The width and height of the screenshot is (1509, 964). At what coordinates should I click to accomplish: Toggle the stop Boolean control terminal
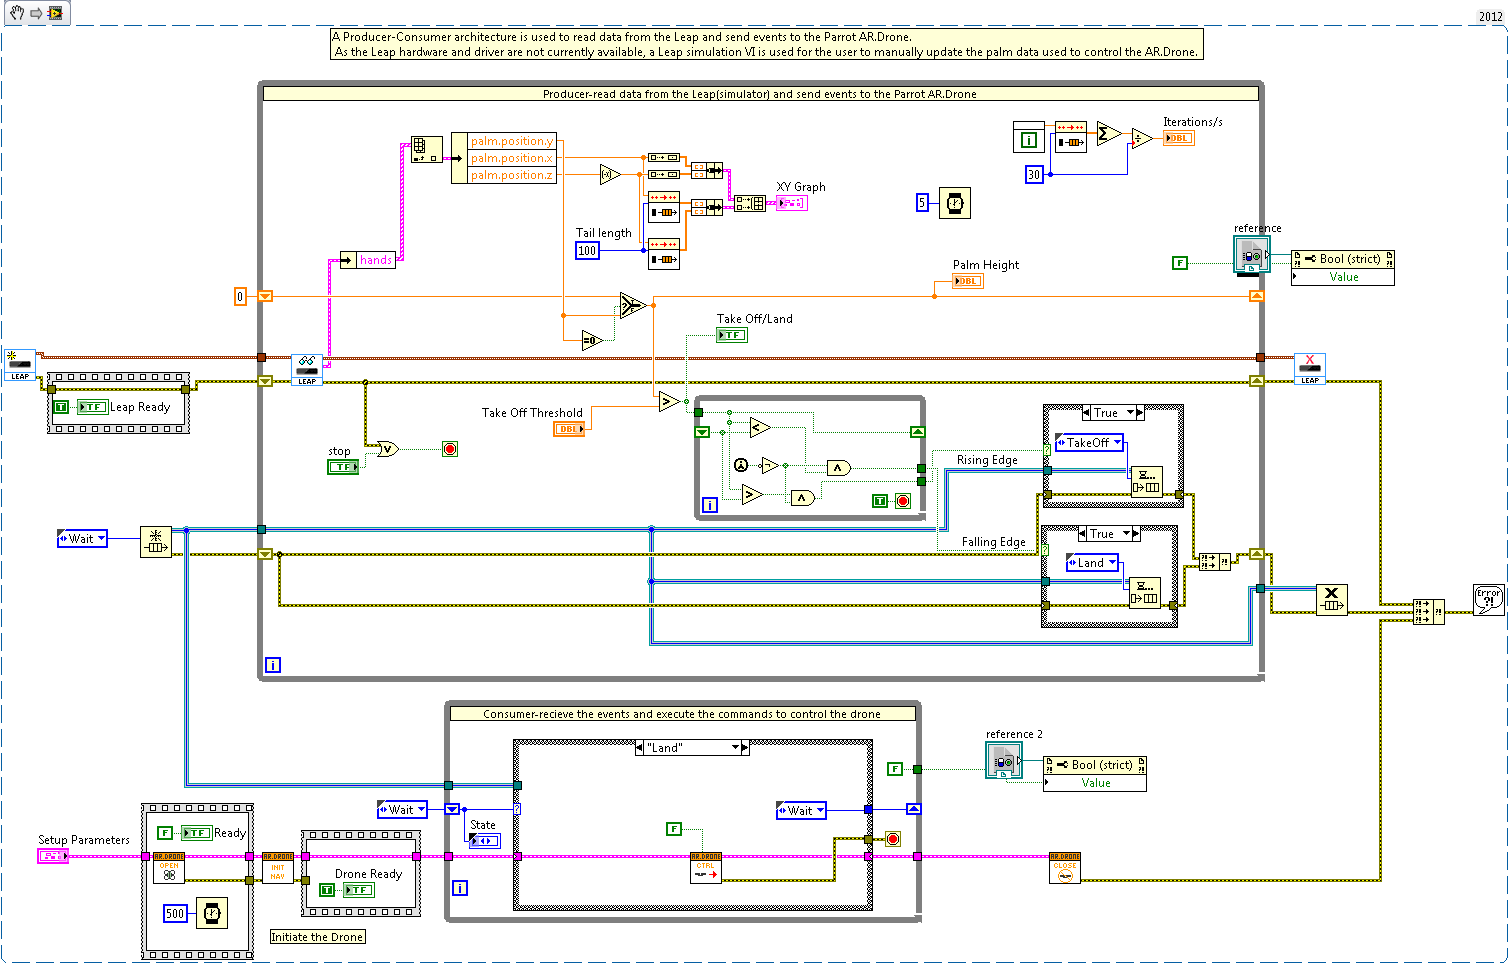coord(343,467)
